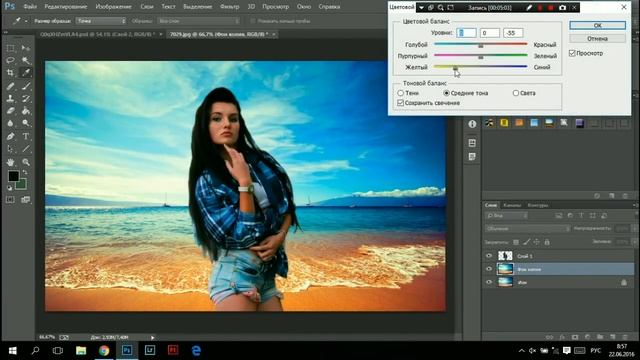The height and width of the screenshot is (360, 640).
Task: Select the Clone Stamp tool
Action: coord(10,98)
